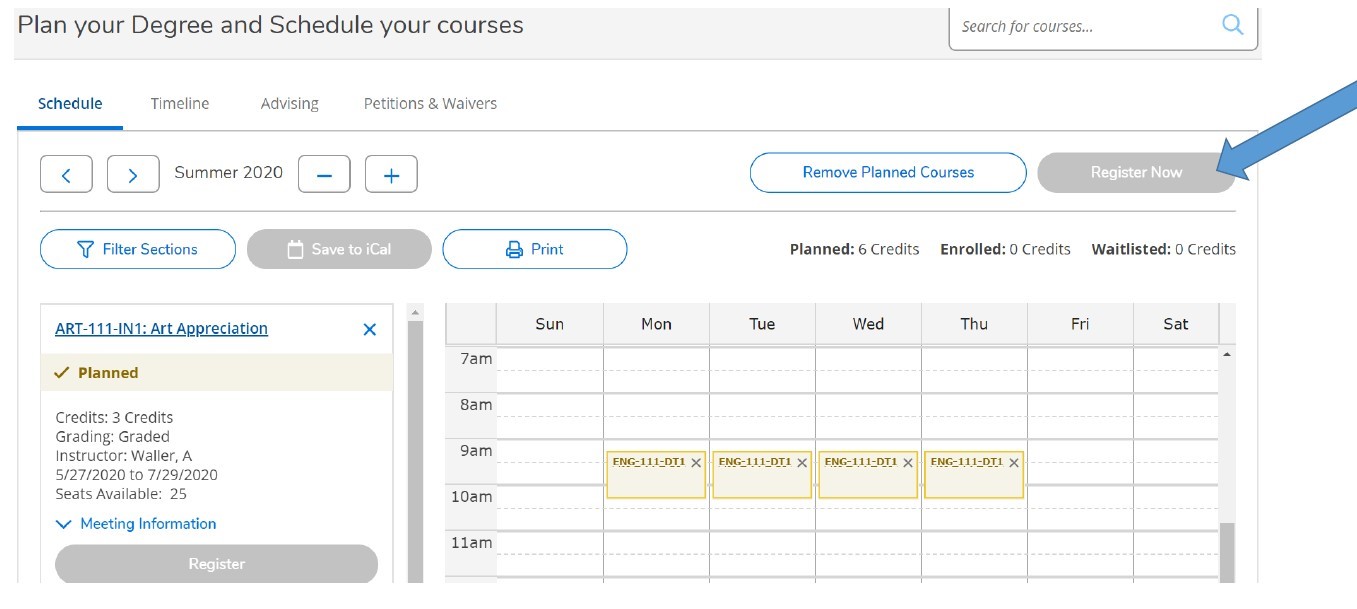Click the Register Now button
This screenshot has width=1357, height=609.
coord(1136,171)
